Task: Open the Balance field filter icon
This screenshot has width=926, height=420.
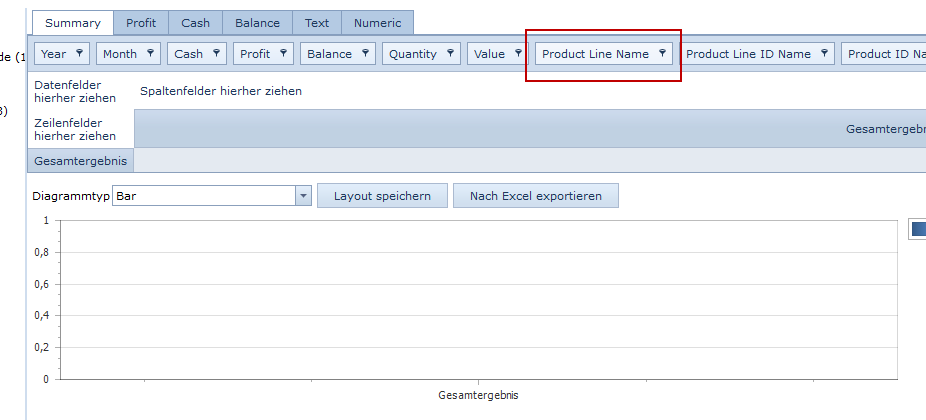Action: pos(365,54)
